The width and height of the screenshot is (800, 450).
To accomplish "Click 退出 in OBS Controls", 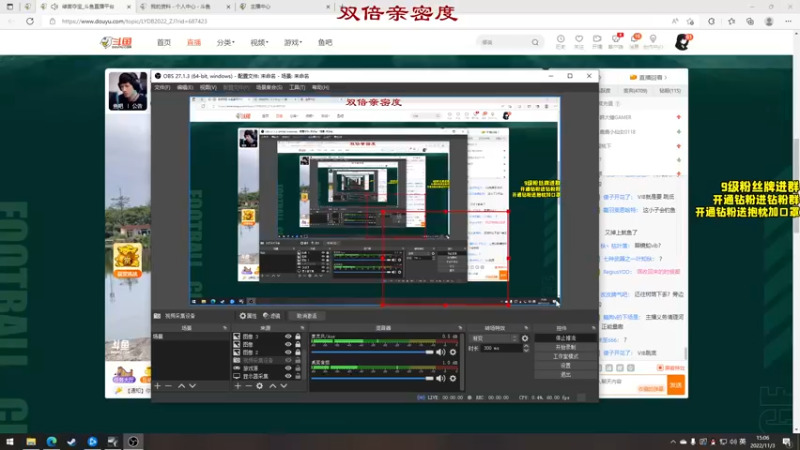I will click(x=565, y=374).
